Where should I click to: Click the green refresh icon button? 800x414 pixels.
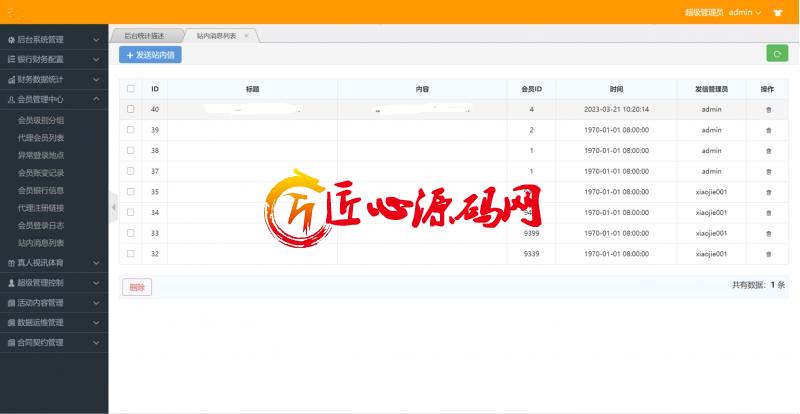[x=777, y=53]
